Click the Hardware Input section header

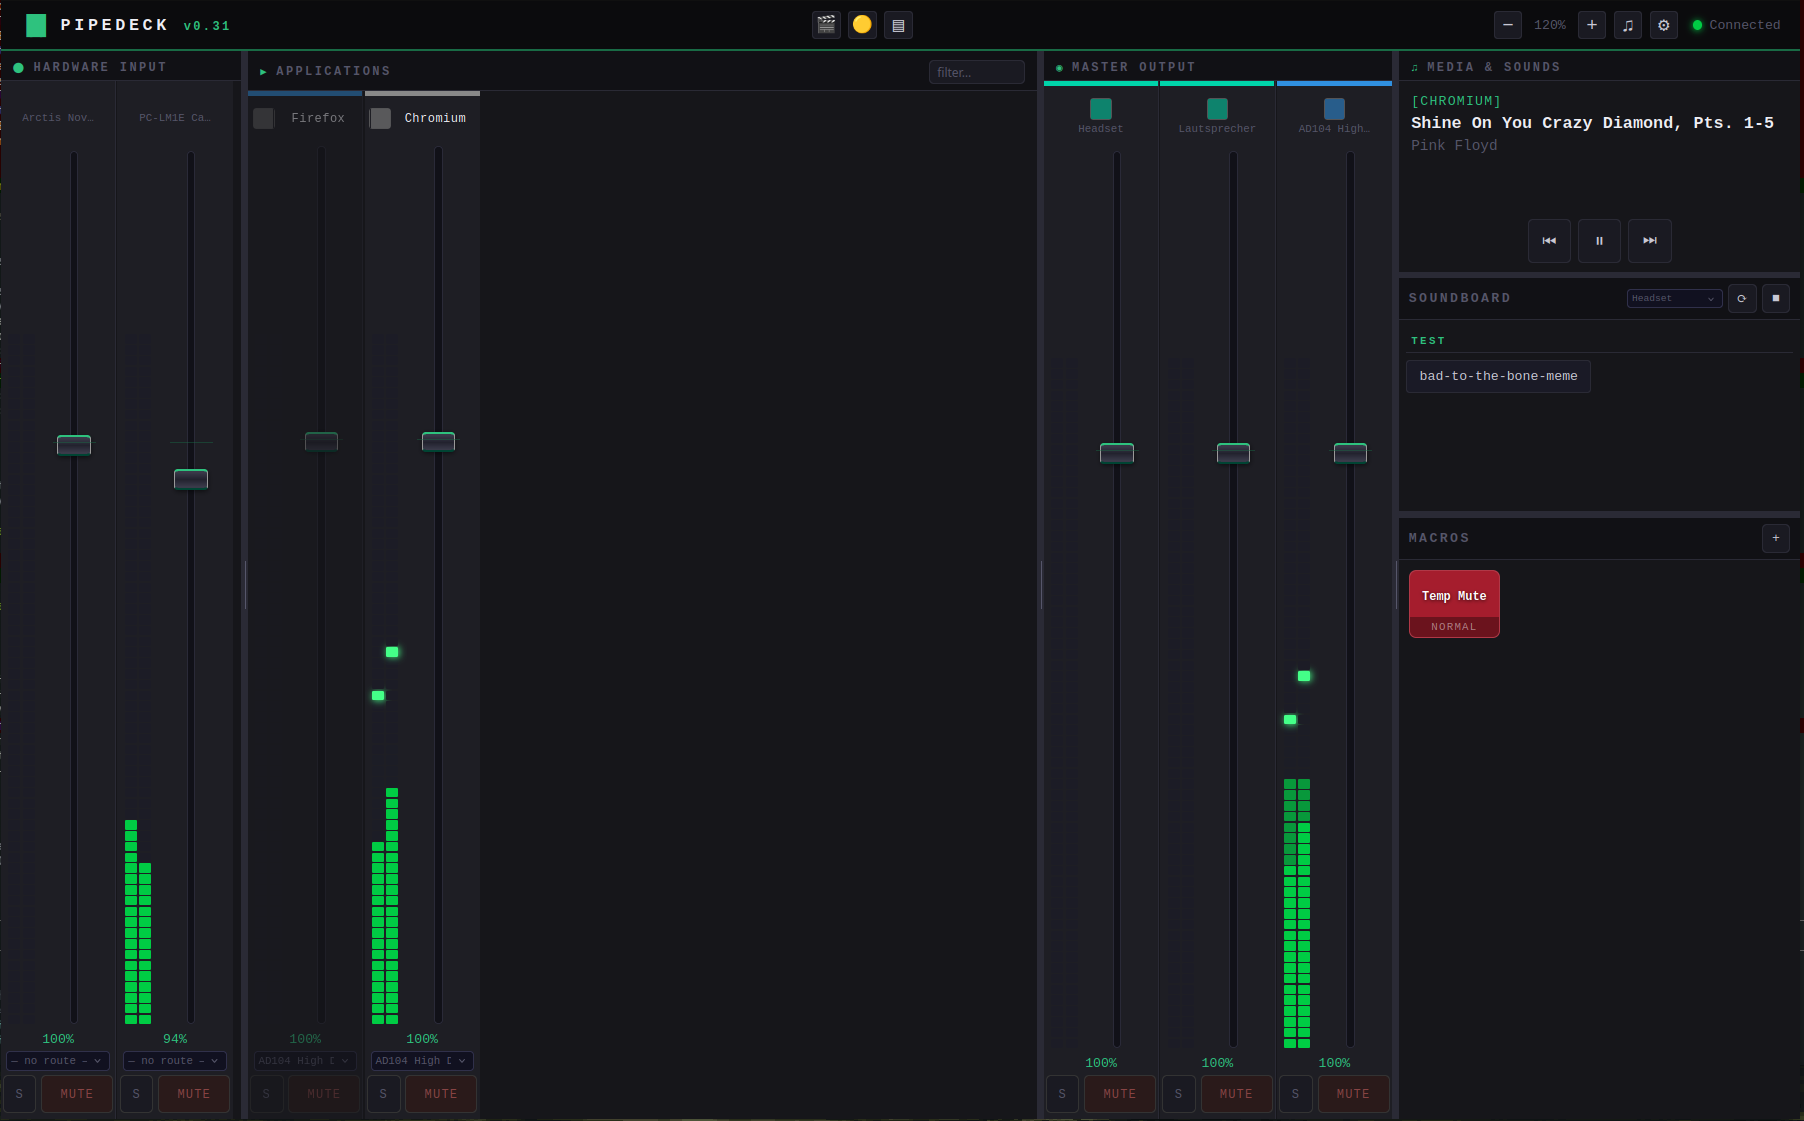[100, 67]
